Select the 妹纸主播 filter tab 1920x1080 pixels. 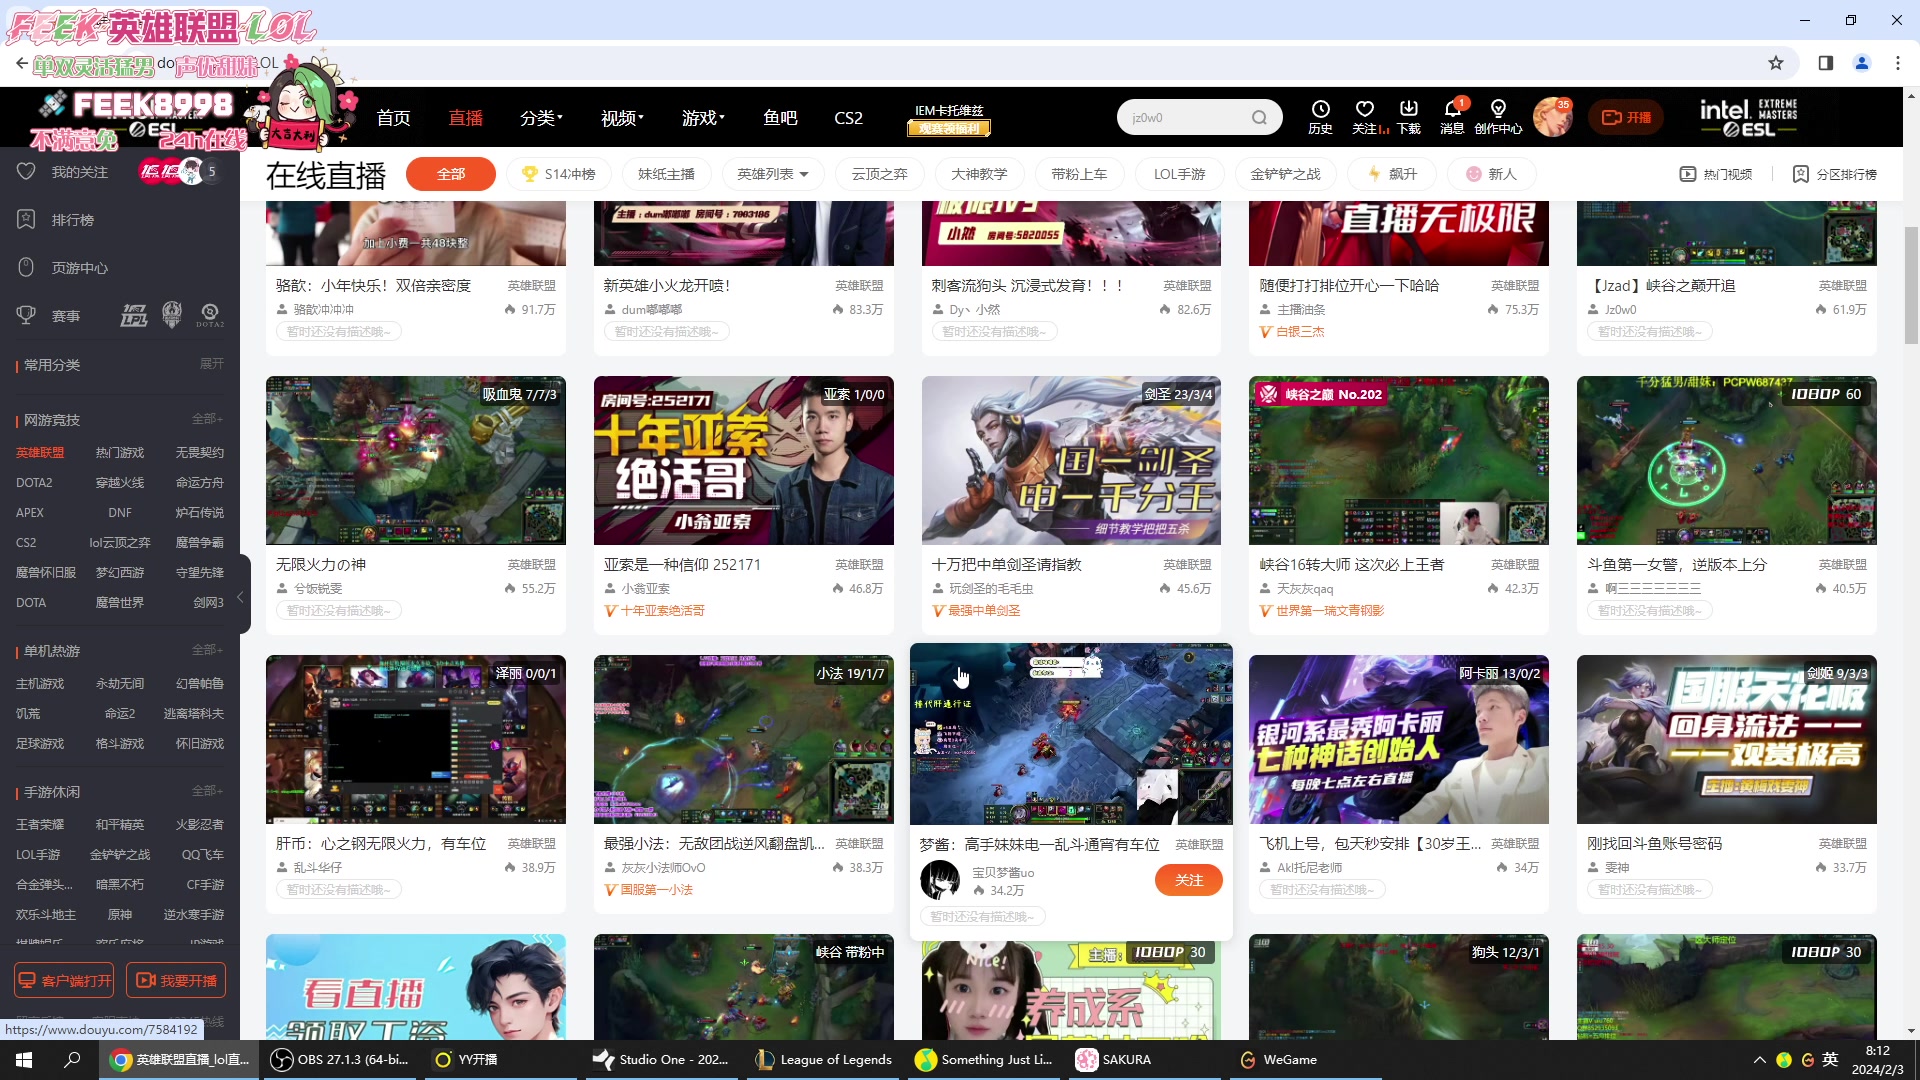(x=666, y=174)
